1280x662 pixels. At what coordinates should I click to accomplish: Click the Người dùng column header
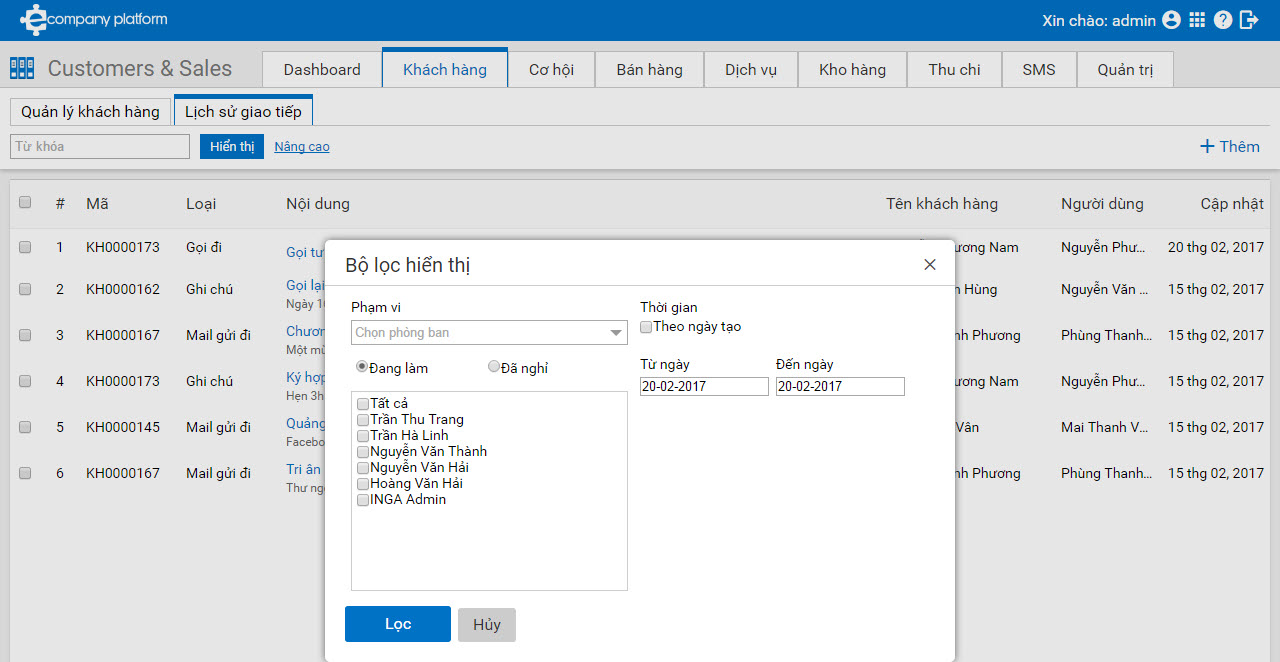[x=1102, y=204]
